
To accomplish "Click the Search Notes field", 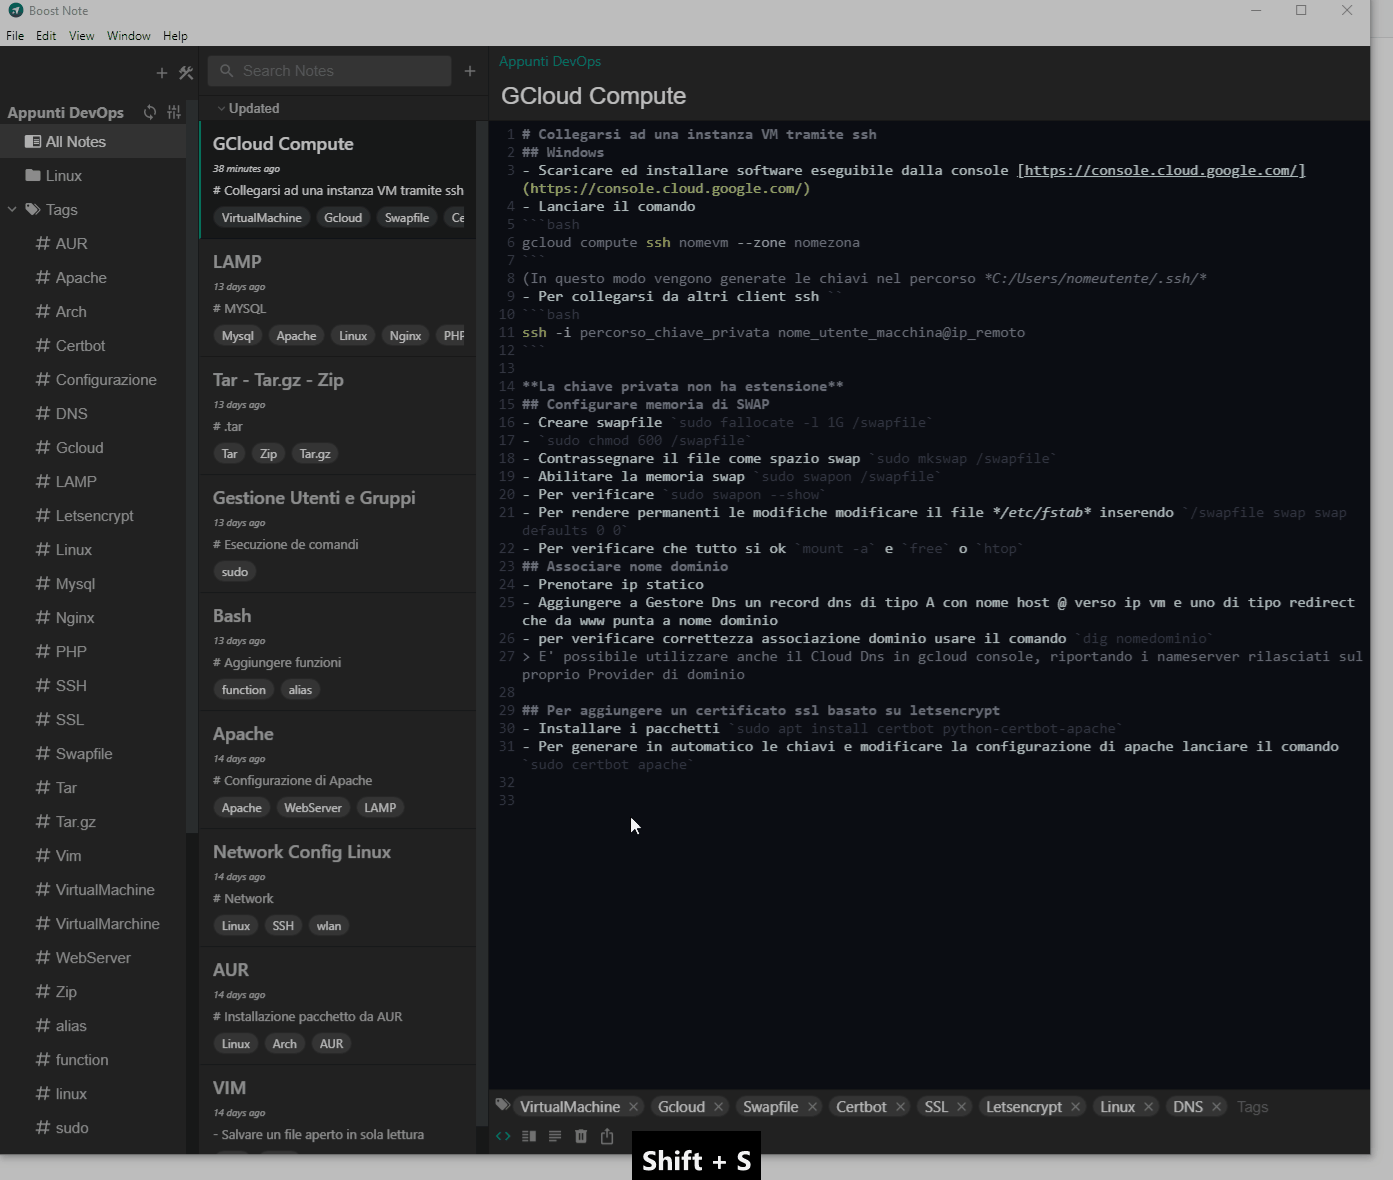I will pos(329,70).
